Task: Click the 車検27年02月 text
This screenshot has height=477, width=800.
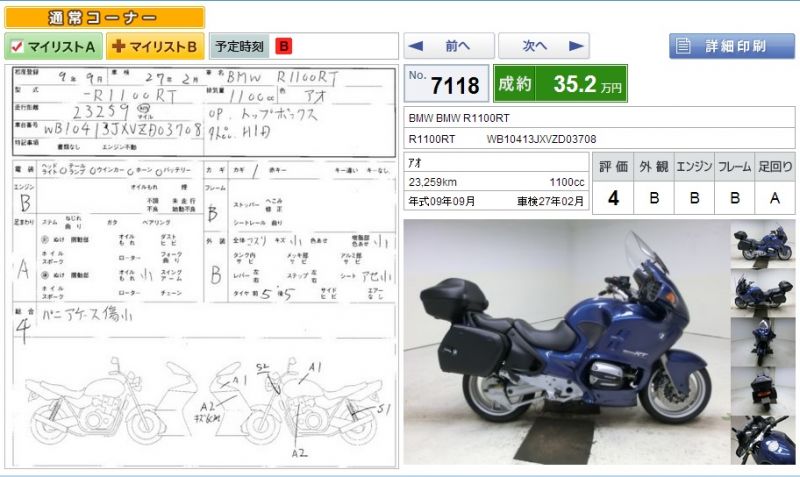Action: pyautogui.click(x=550, y=201)
